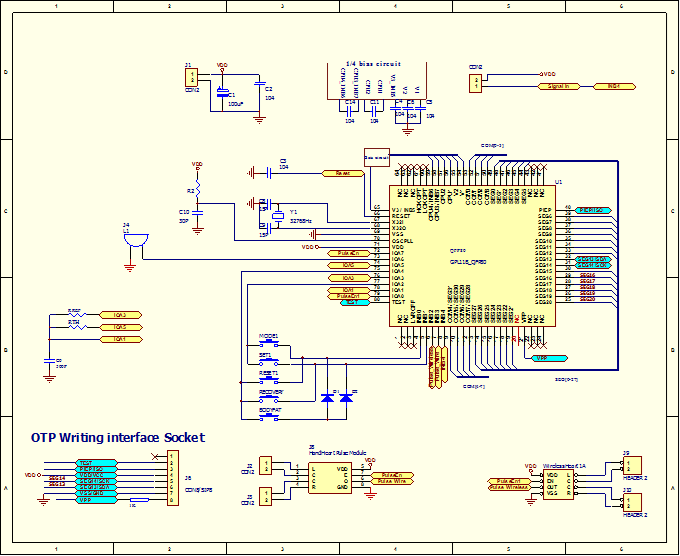The height and width of the screenshot is (556, 680).
Task: Click the 1/4 bias circuit label
Action: tap(365, 64)
